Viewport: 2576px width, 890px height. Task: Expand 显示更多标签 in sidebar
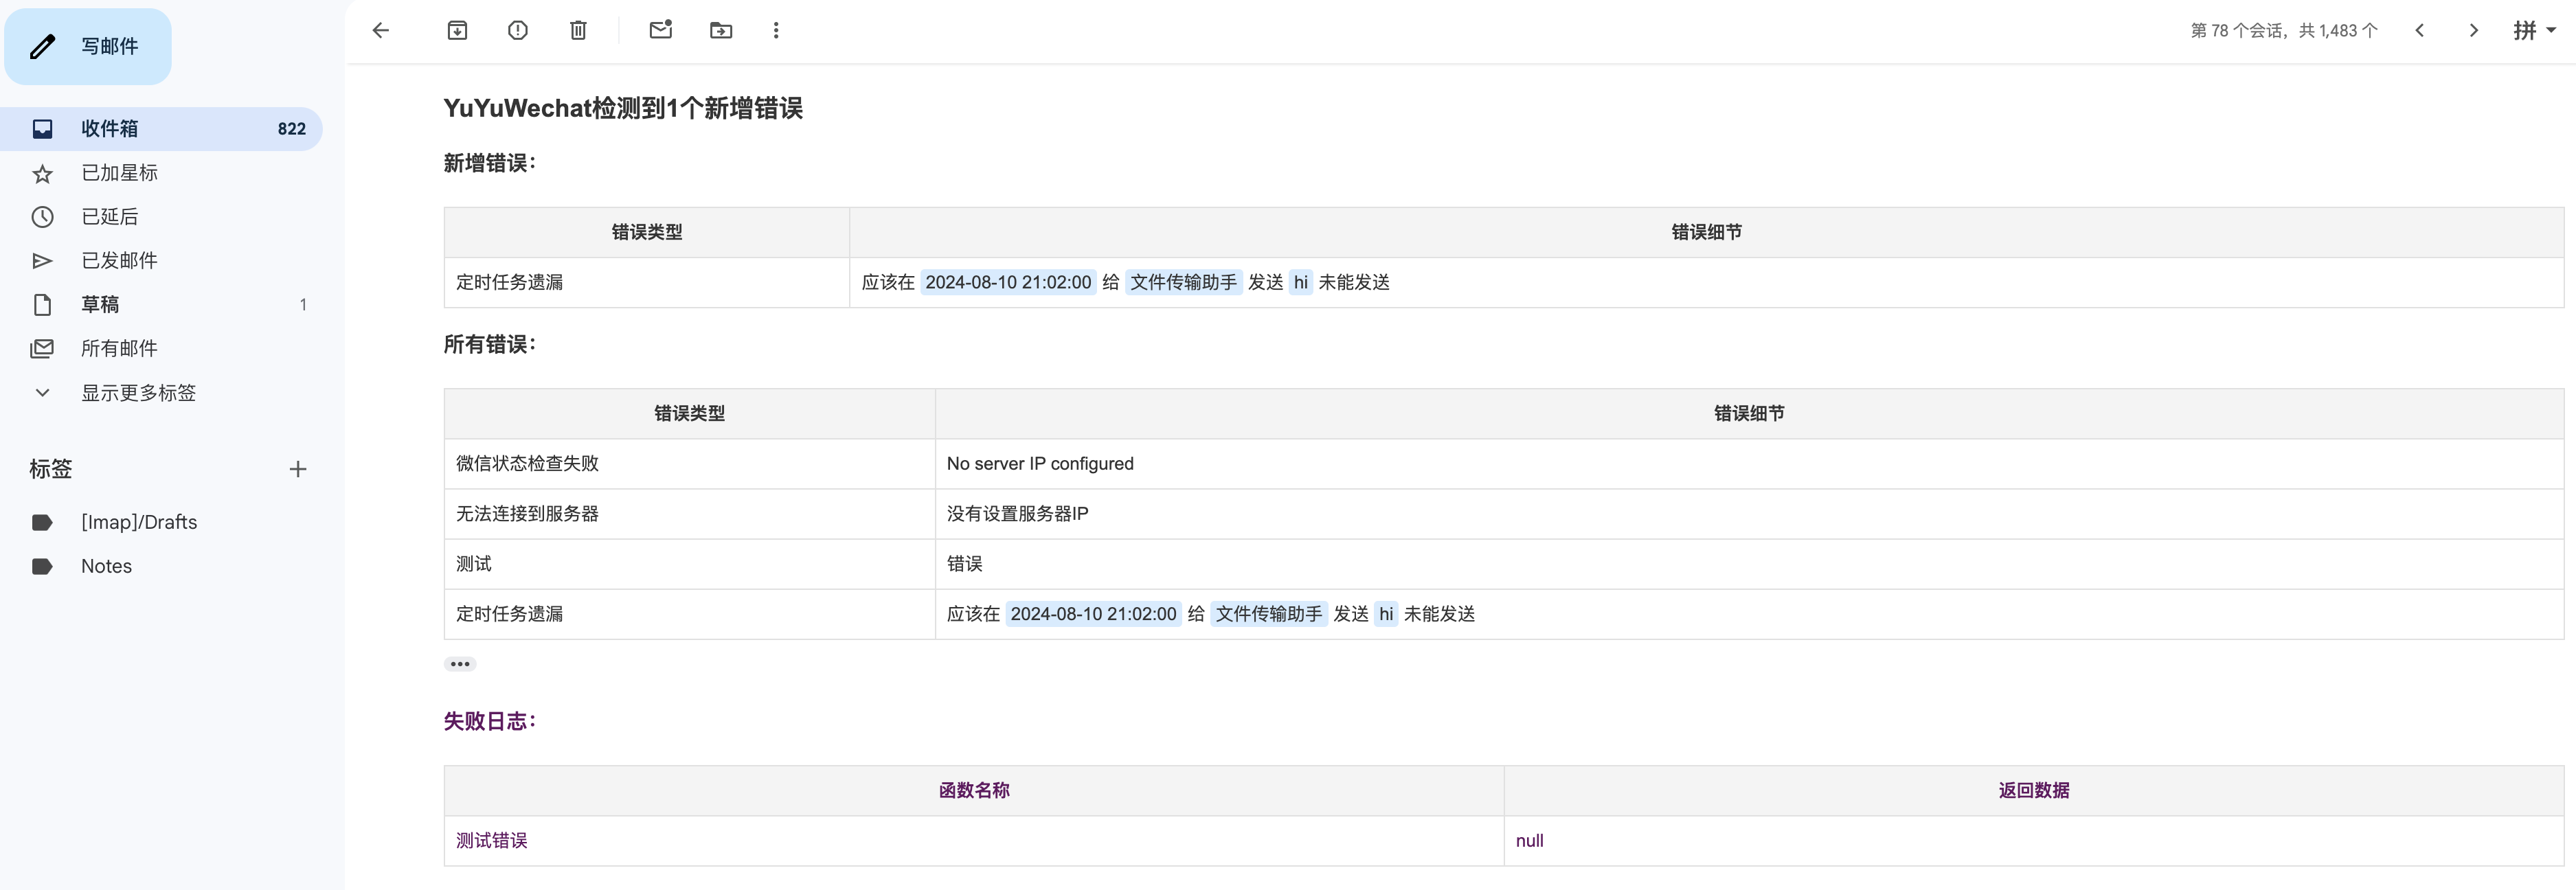138,393
